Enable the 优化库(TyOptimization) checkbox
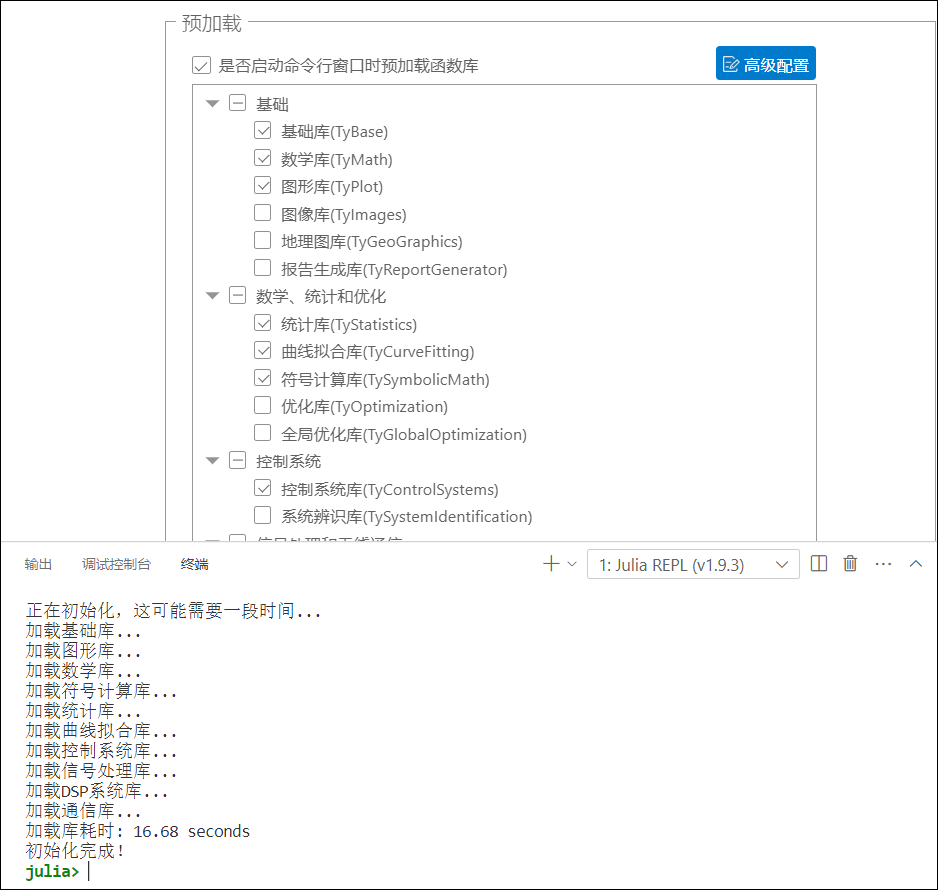The height and width of the screenshot is (890, 938). click(263, 406)
